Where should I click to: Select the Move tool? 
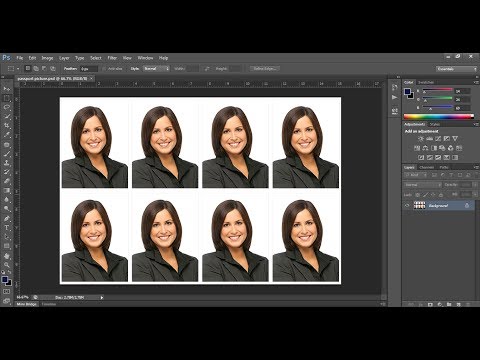point(7,89)
